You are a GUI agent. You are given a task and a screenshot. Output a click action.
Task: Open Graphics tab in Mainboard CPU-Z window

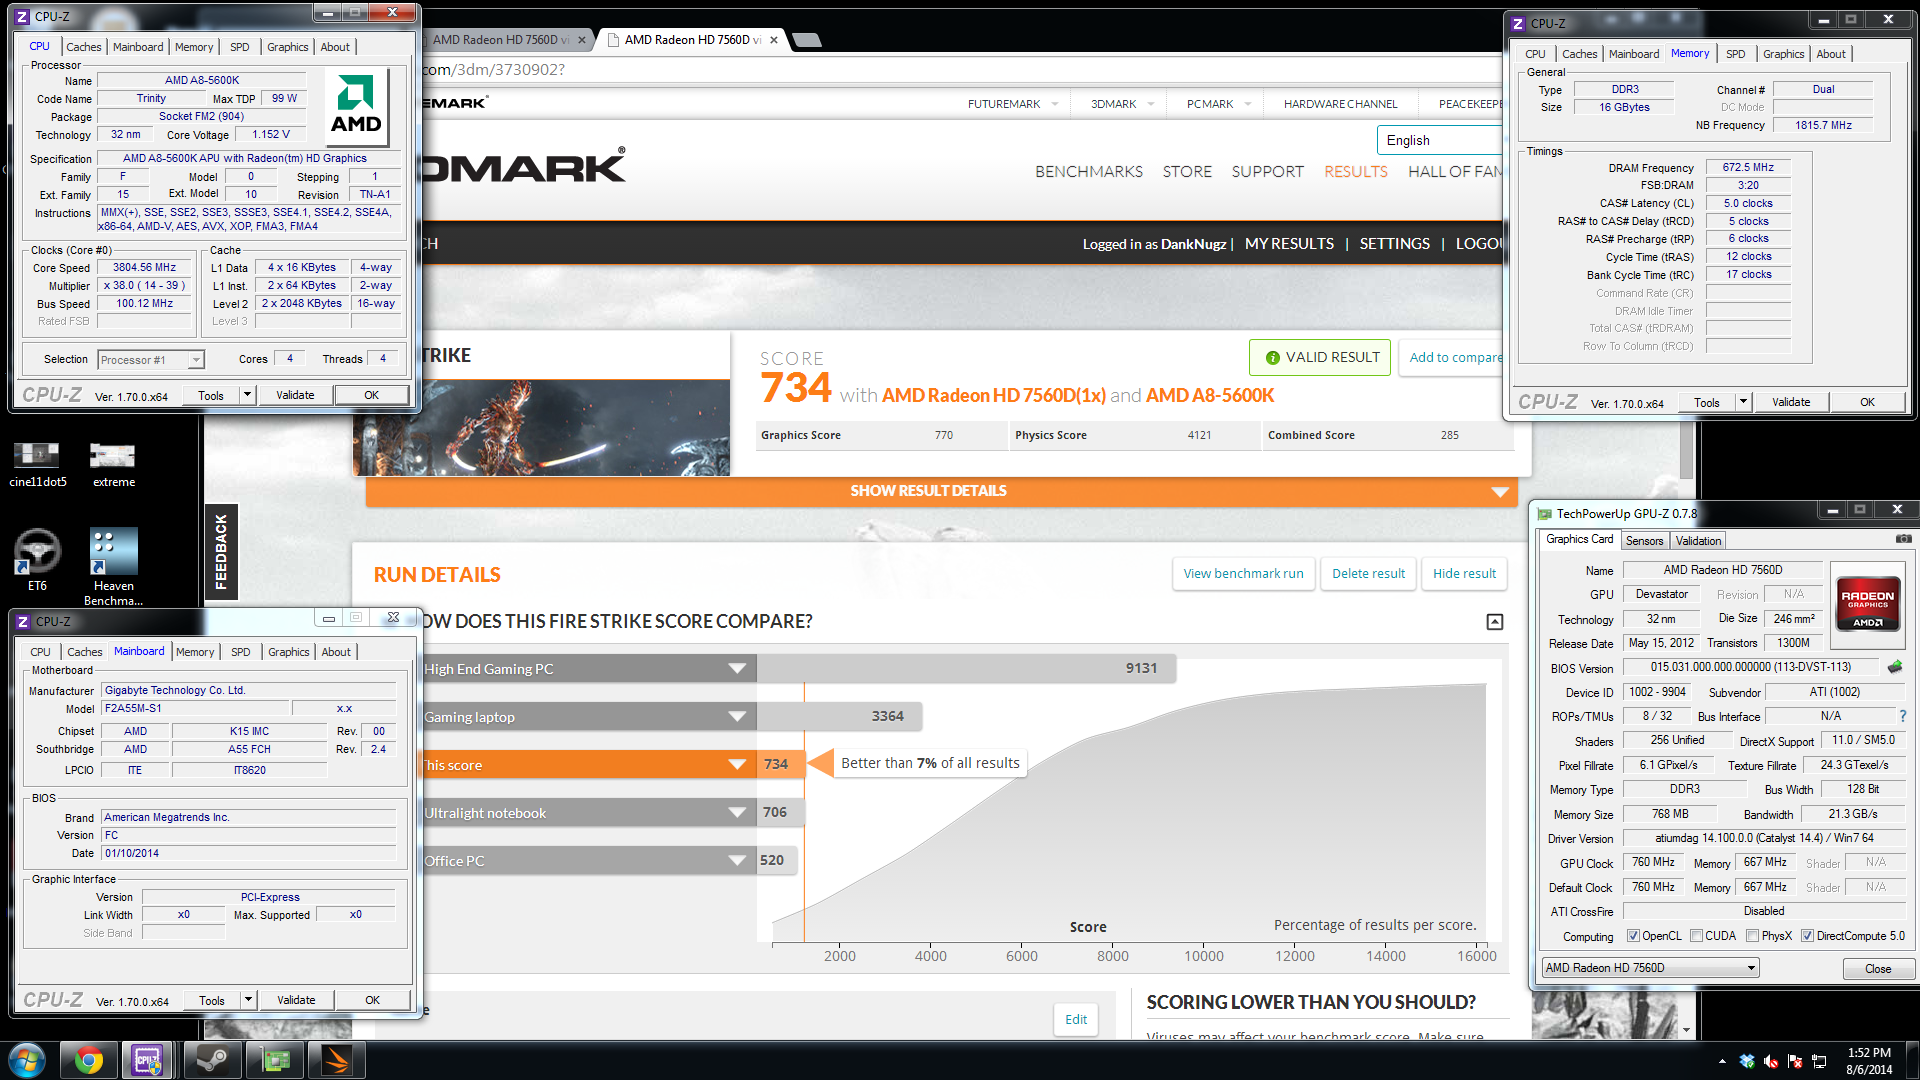(289, 652)
